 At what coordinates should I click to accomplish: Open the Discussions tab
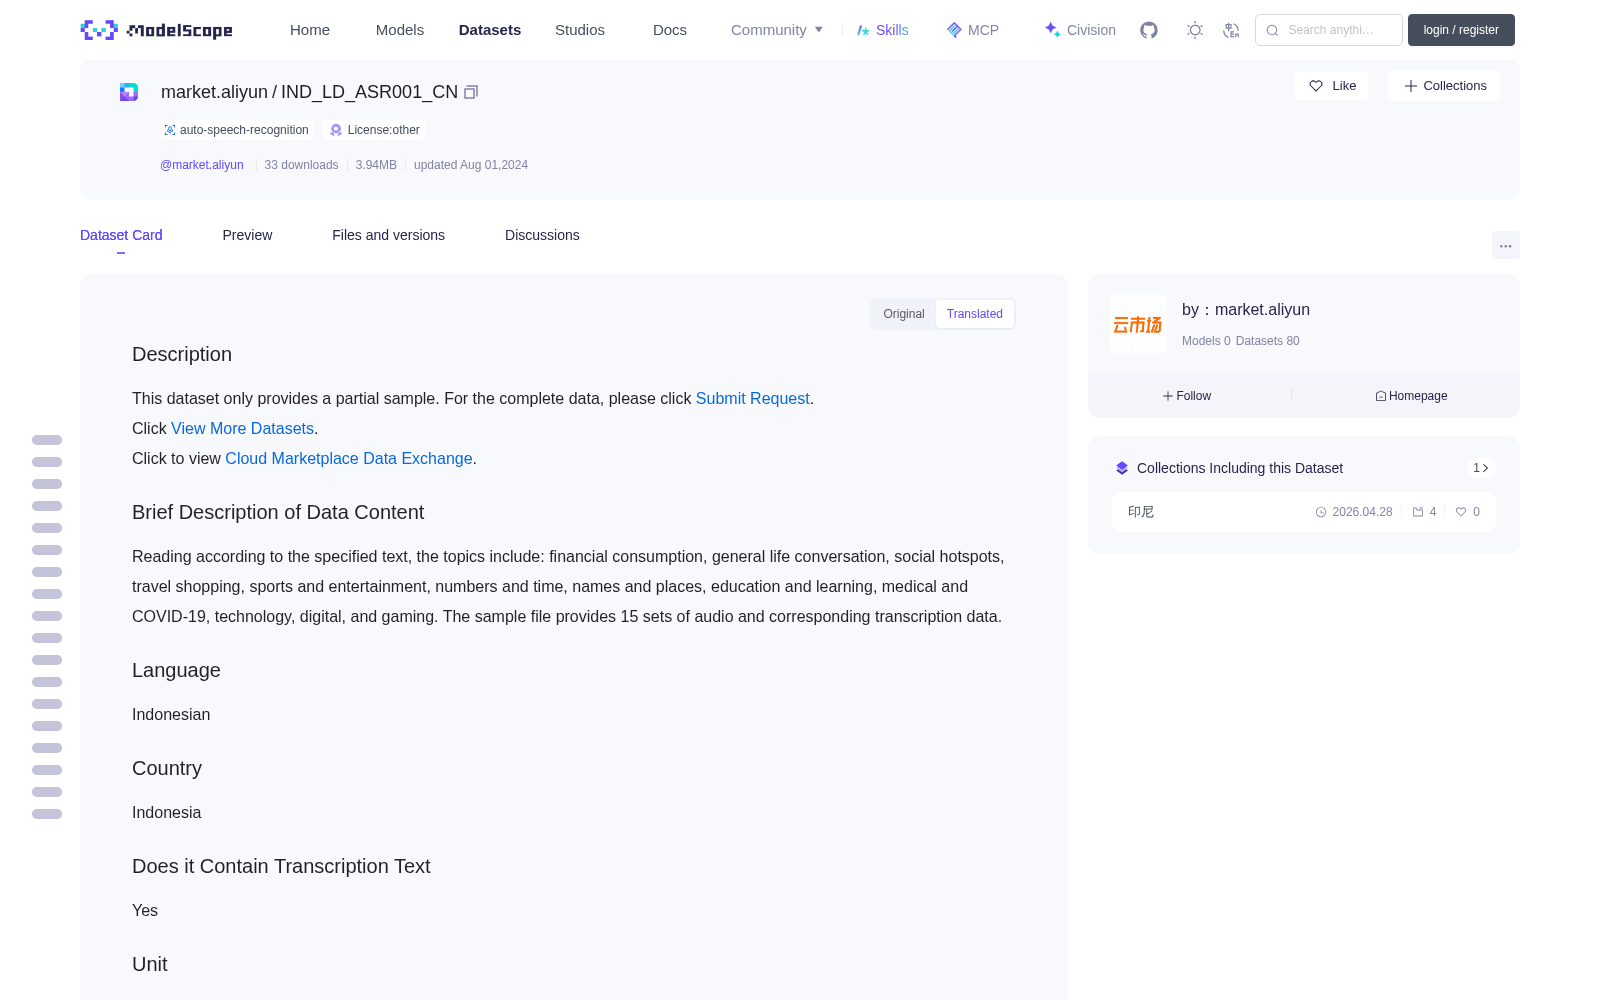click(x=542, y=235)
